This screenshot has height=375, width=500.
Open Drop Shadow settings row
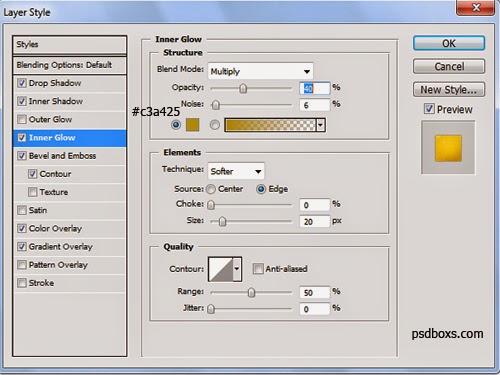pos(70,83)
